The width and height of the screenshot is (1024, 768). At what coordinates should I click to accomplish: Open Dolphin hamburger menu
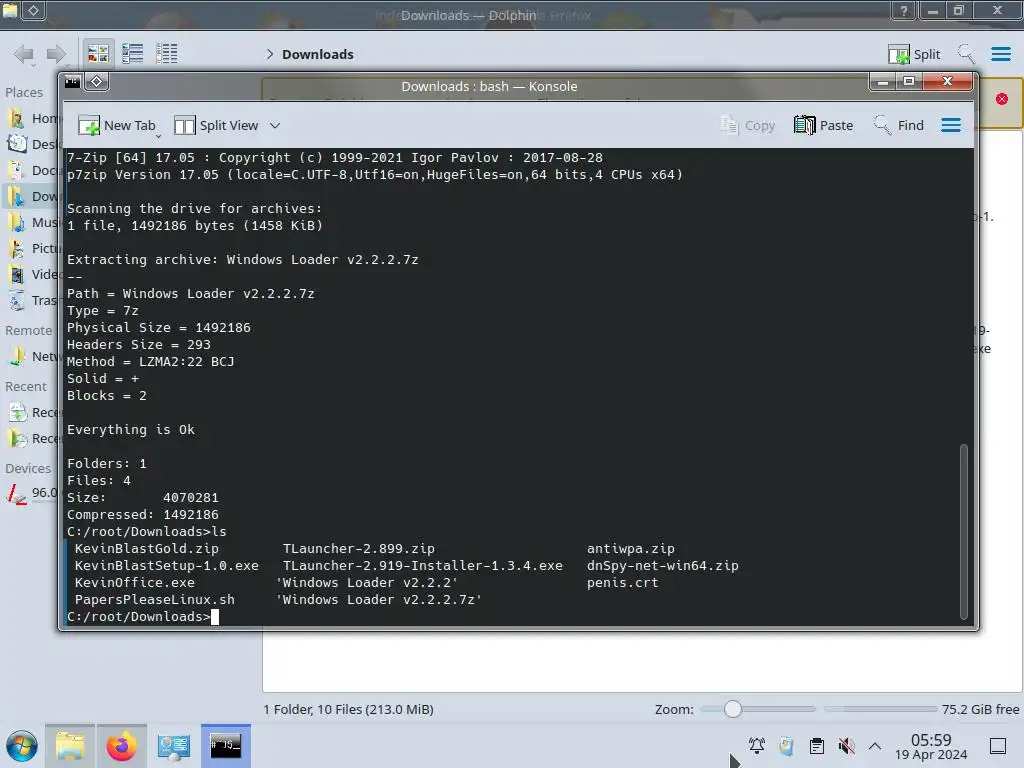(x=1000, y=54)
